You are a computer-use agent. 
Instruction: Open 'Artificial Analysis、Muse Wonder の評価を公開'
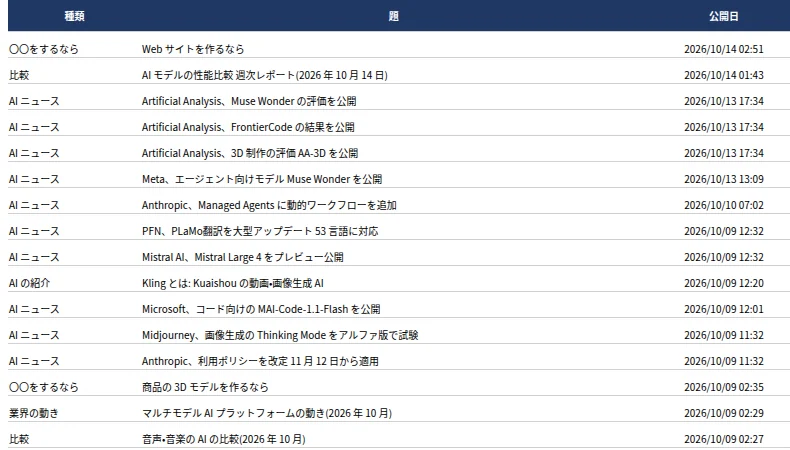click(x=249, y=101)
